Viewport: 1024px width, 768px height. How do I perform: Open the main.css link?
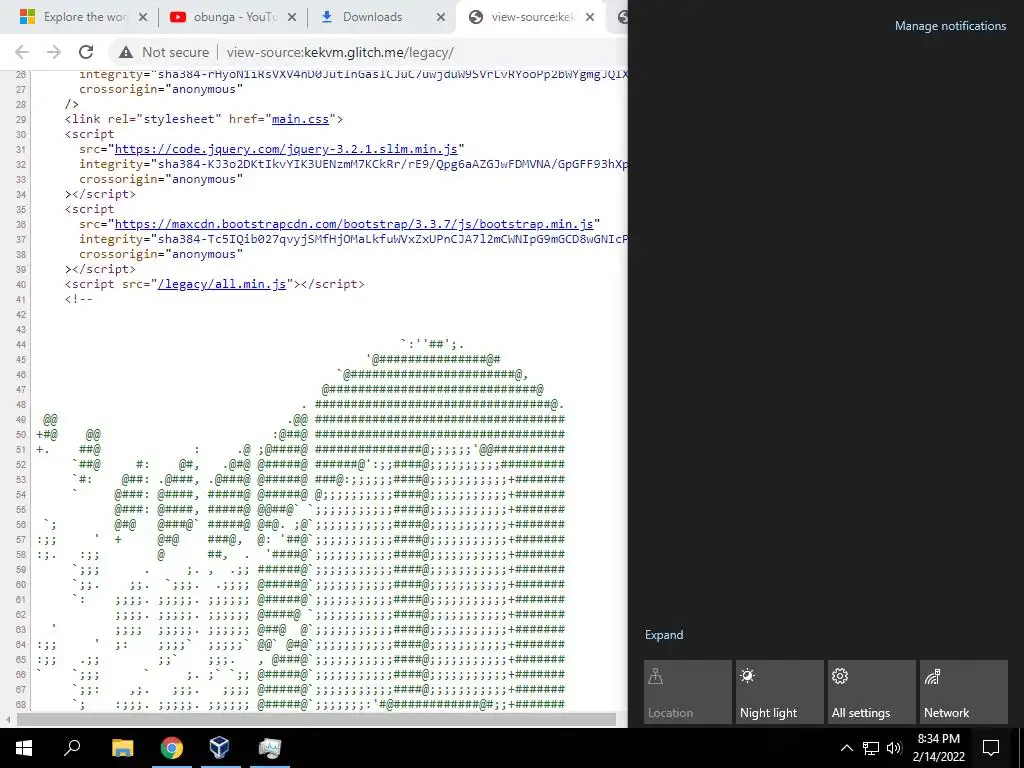(300, 119)
